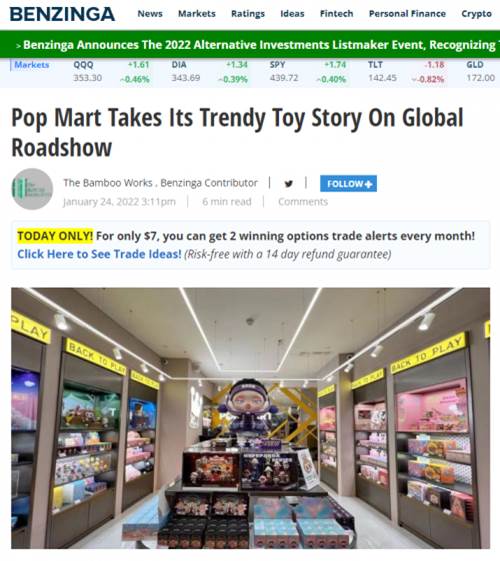This screenshot has height=561, width=500.
Task: Open the Pop Mart store article photo
Action: click(x=250, y=418)
